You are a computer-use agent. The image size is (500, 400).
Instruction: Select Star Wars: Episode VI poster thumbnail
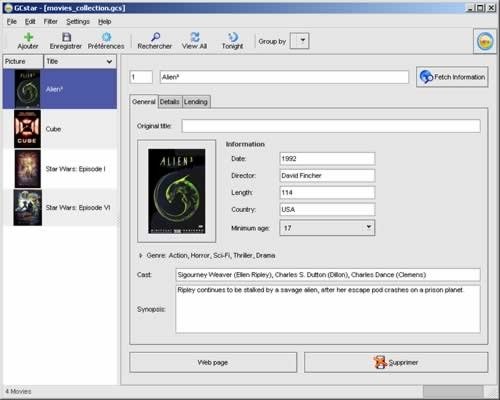(28, 208)
